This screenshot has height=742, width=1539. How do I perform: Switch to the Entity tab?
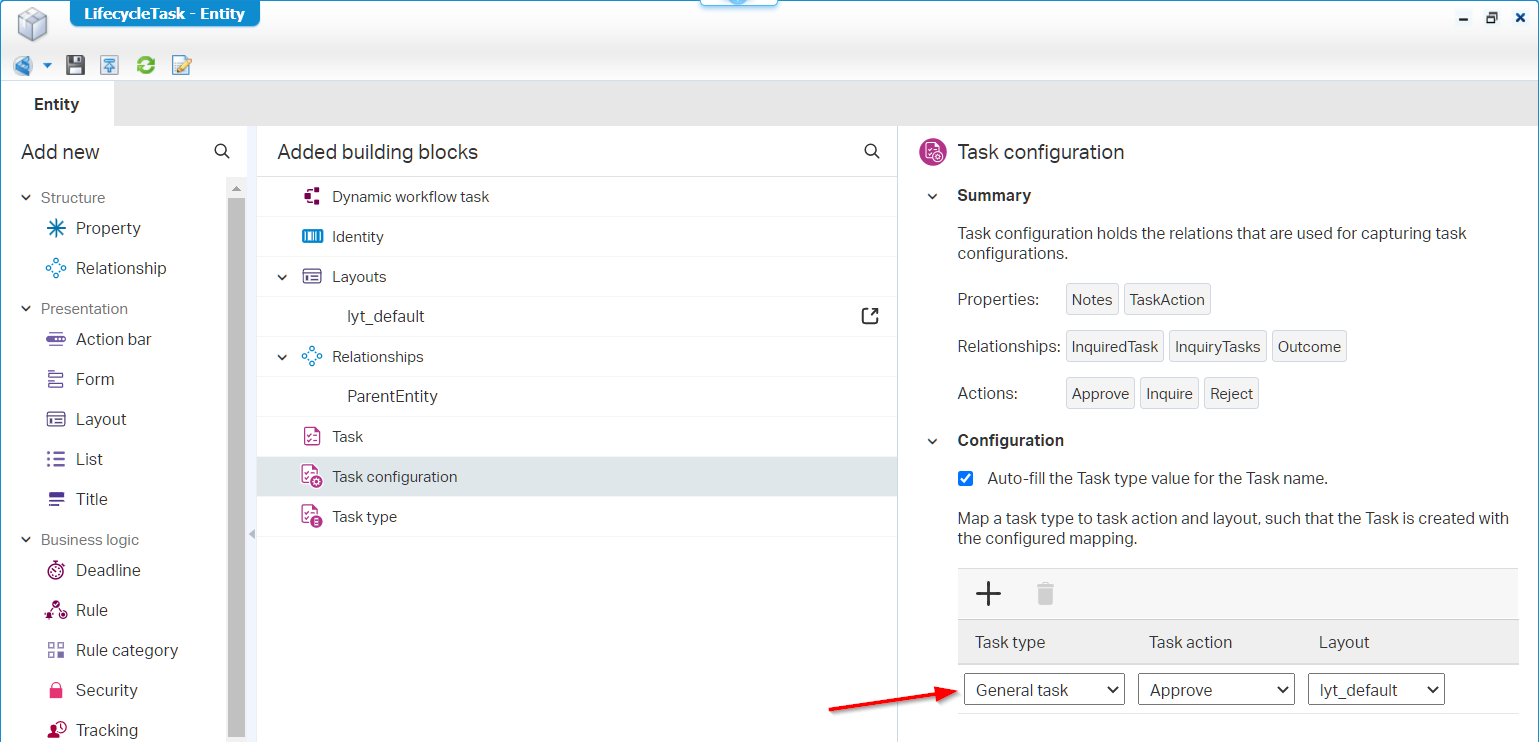coord(57,104)
